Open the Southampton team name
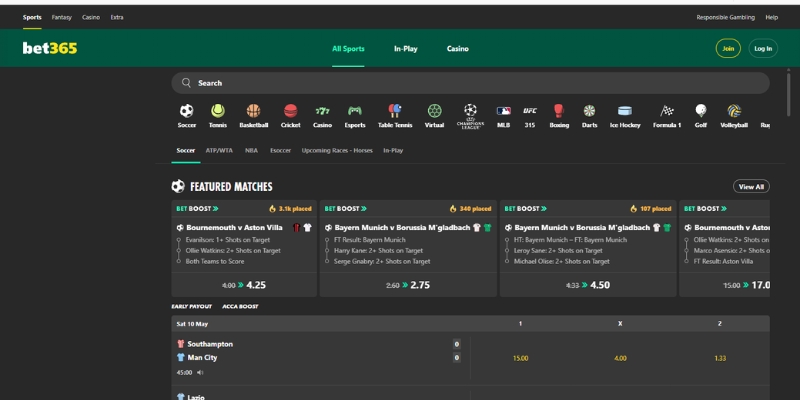Screen dimensions: 800x400 (210, 344)
